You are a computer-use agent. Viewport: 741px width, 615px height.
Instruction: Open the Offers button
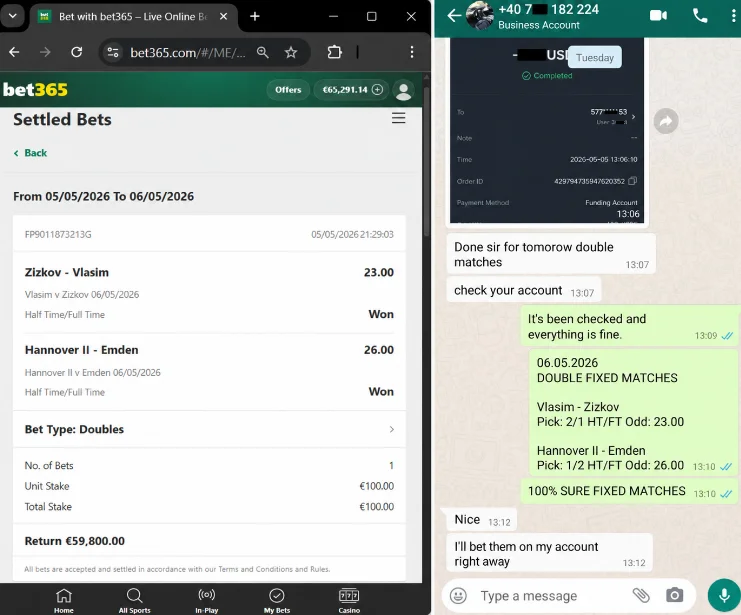click(x=288, y=90)
